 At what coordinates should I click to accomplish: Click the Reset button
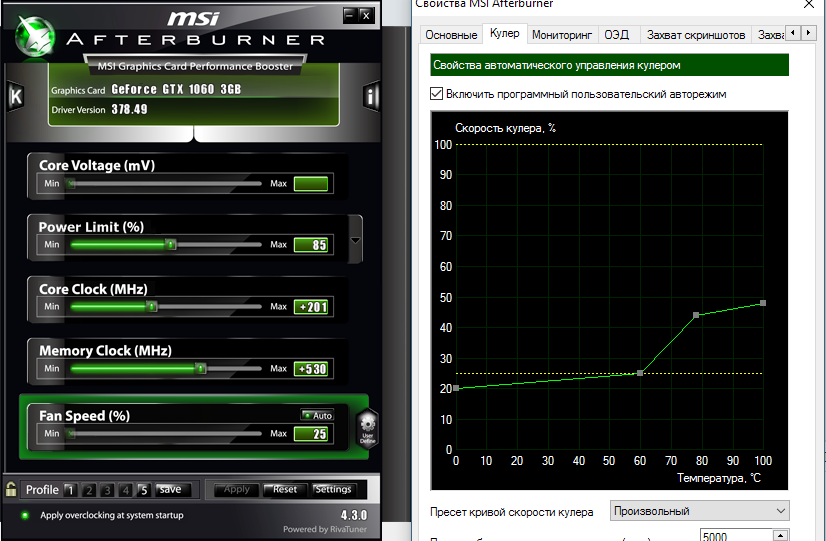coord(284,489)
